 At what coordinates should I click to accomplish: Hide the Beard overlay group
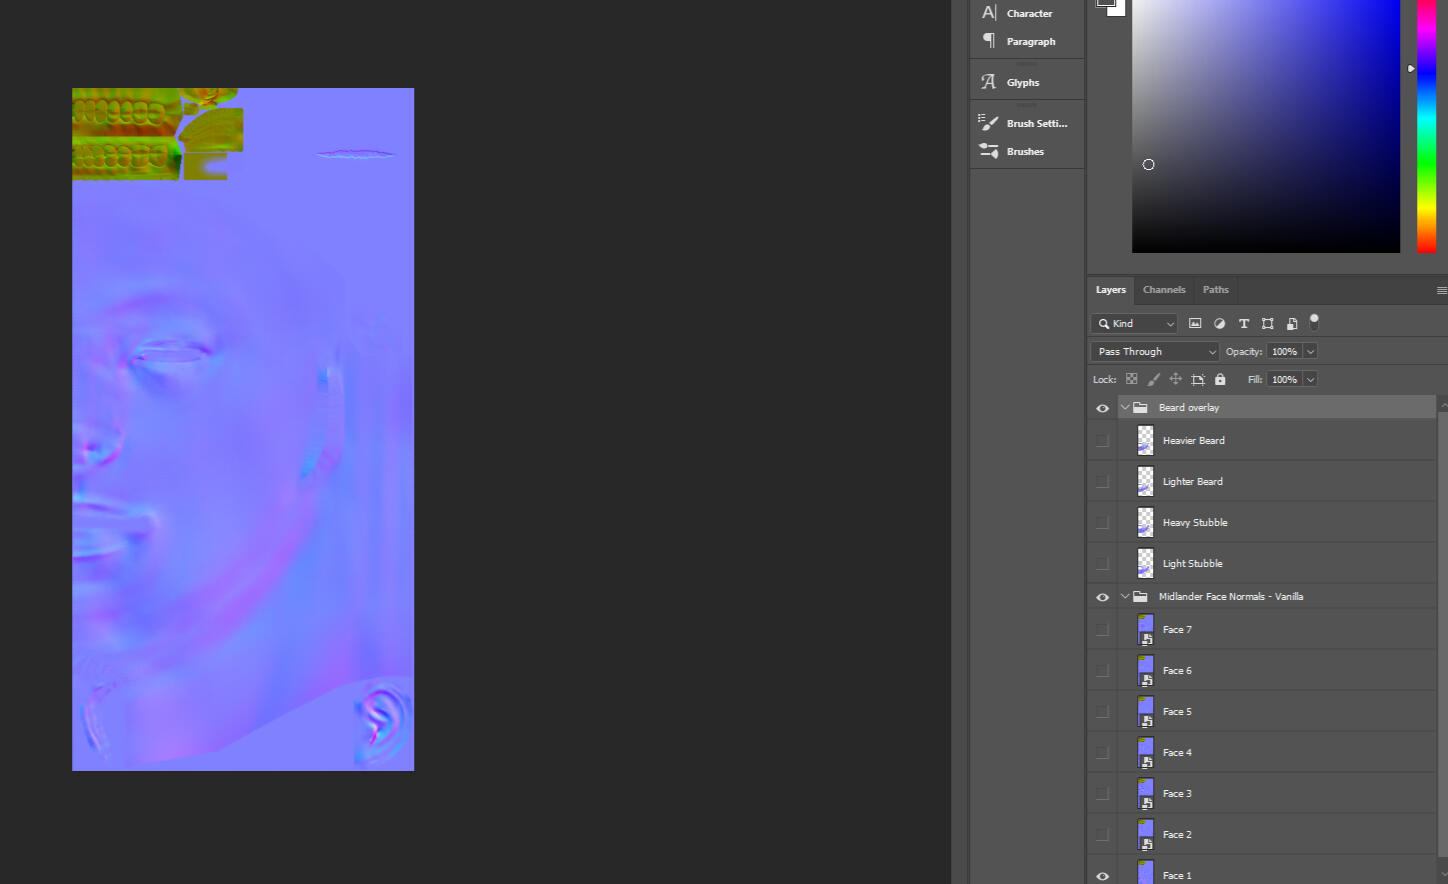click(1102, 407)
